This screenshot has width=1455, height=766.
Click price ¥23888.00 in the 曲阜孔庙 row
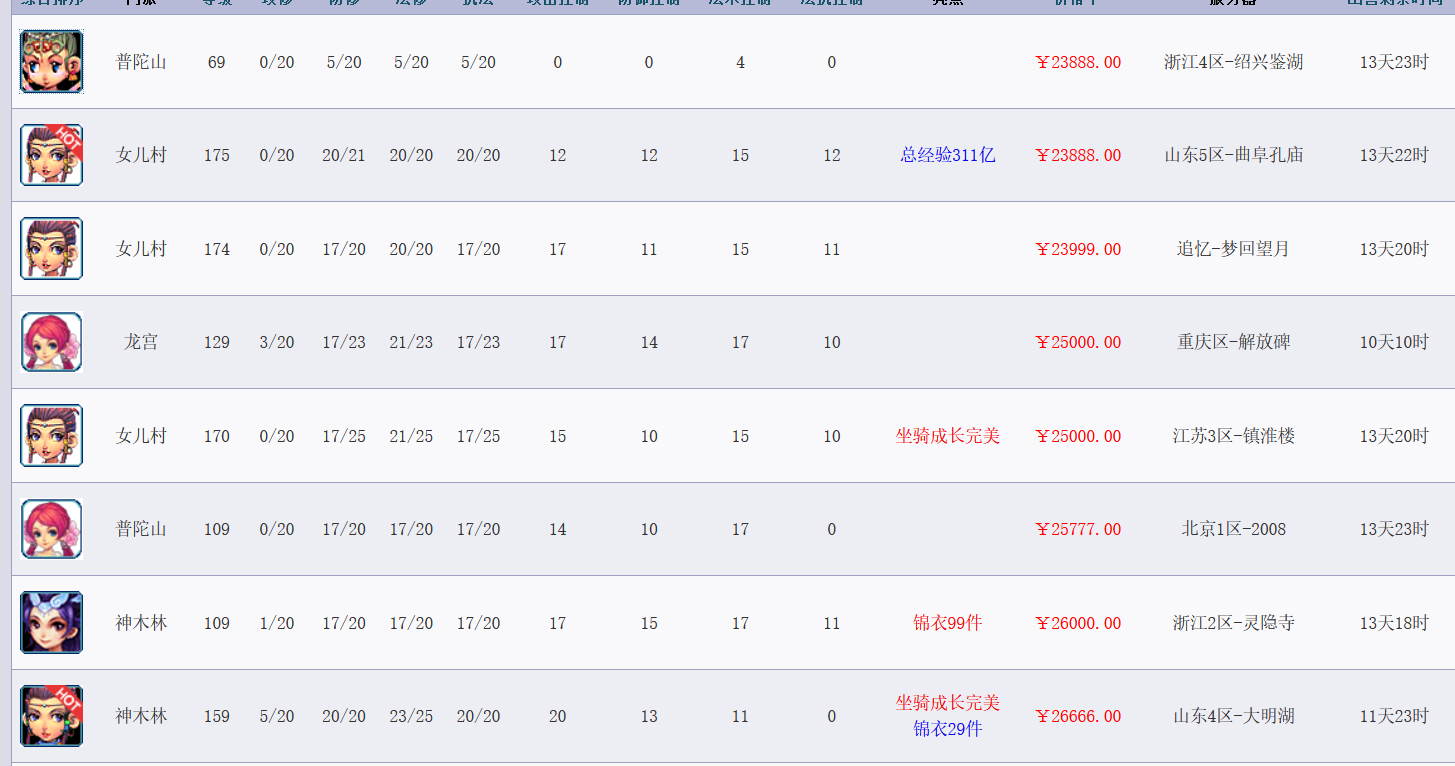[x=1078, y=155]
